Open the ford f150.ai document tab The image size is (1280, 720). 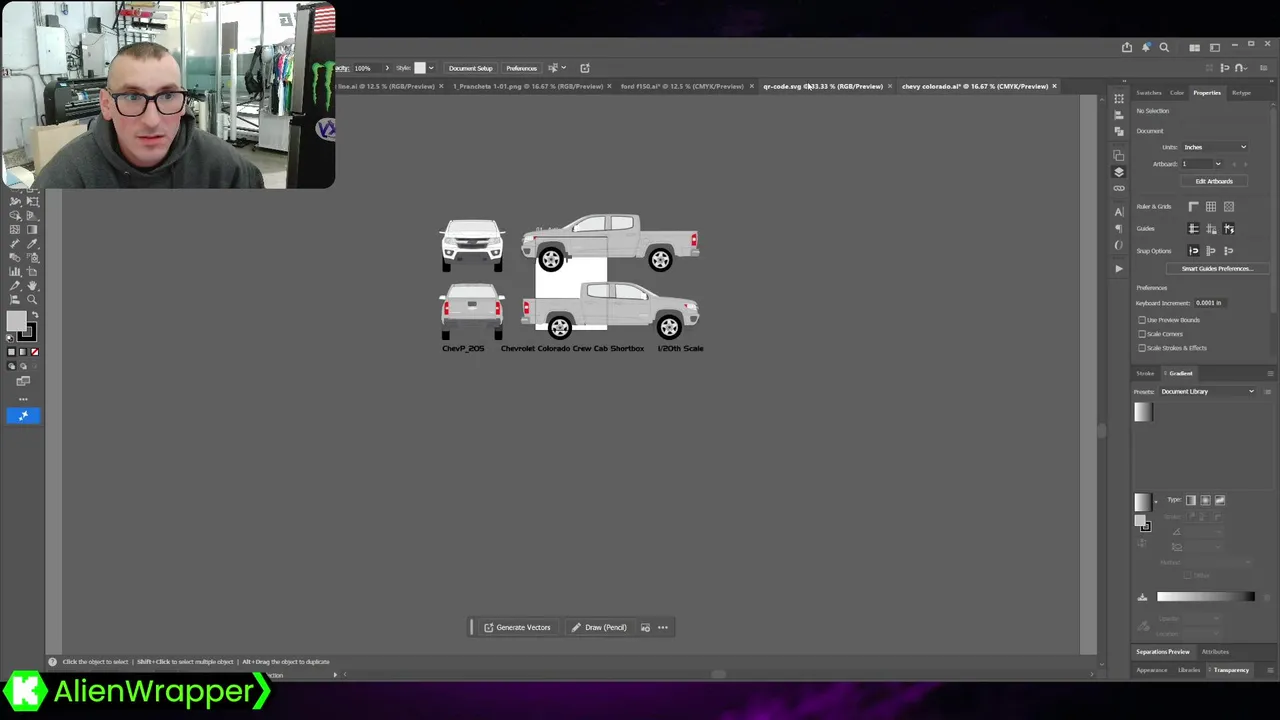(682, 86)
